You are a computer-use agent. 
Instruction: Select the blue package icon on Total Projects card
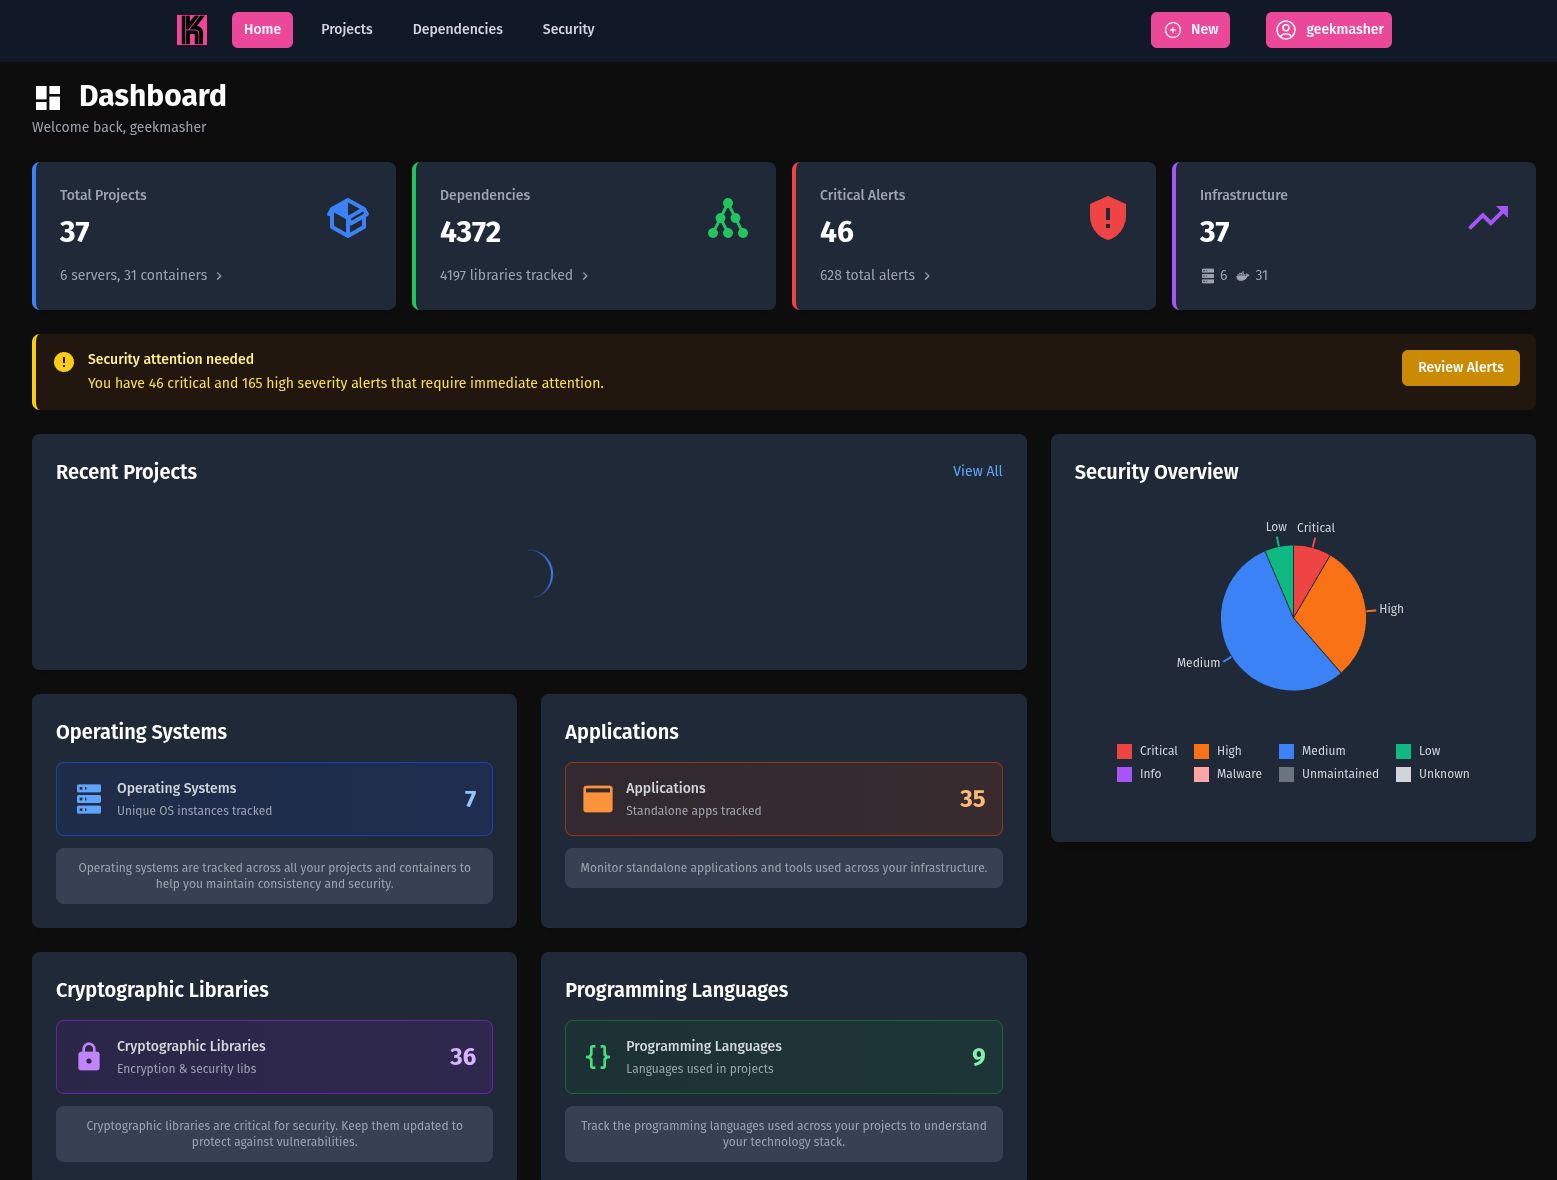[348, 218]
